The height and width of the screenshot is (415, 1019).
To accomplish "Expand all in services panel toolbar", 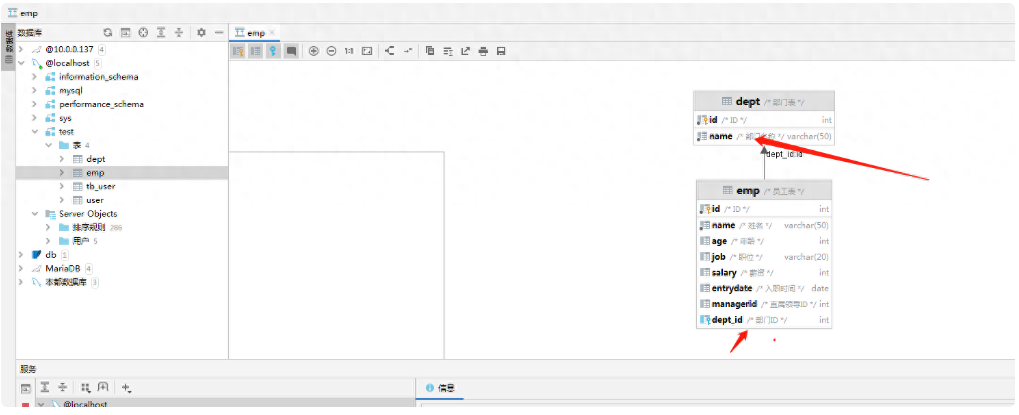I will pyautogui.click(x=44, y=388).
